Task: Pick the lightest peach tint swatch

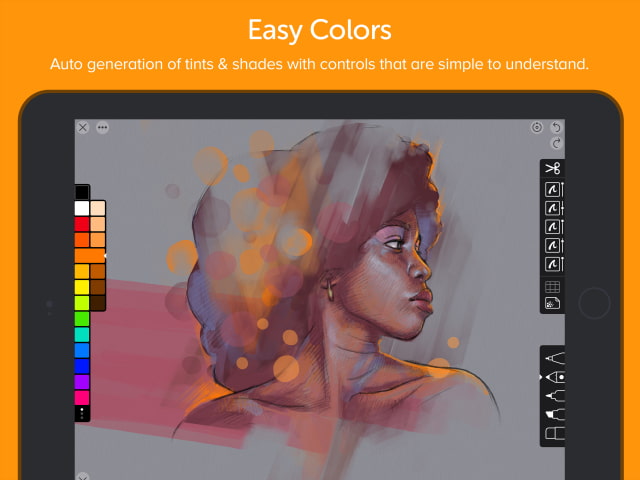Action: tap(98, 208)
